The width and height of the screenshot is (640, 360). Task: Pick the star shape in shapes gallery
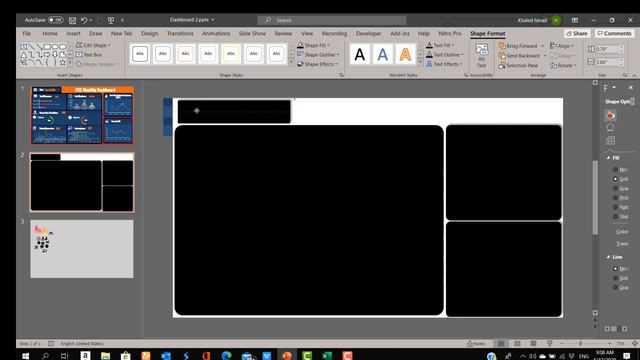coord(63,62)
